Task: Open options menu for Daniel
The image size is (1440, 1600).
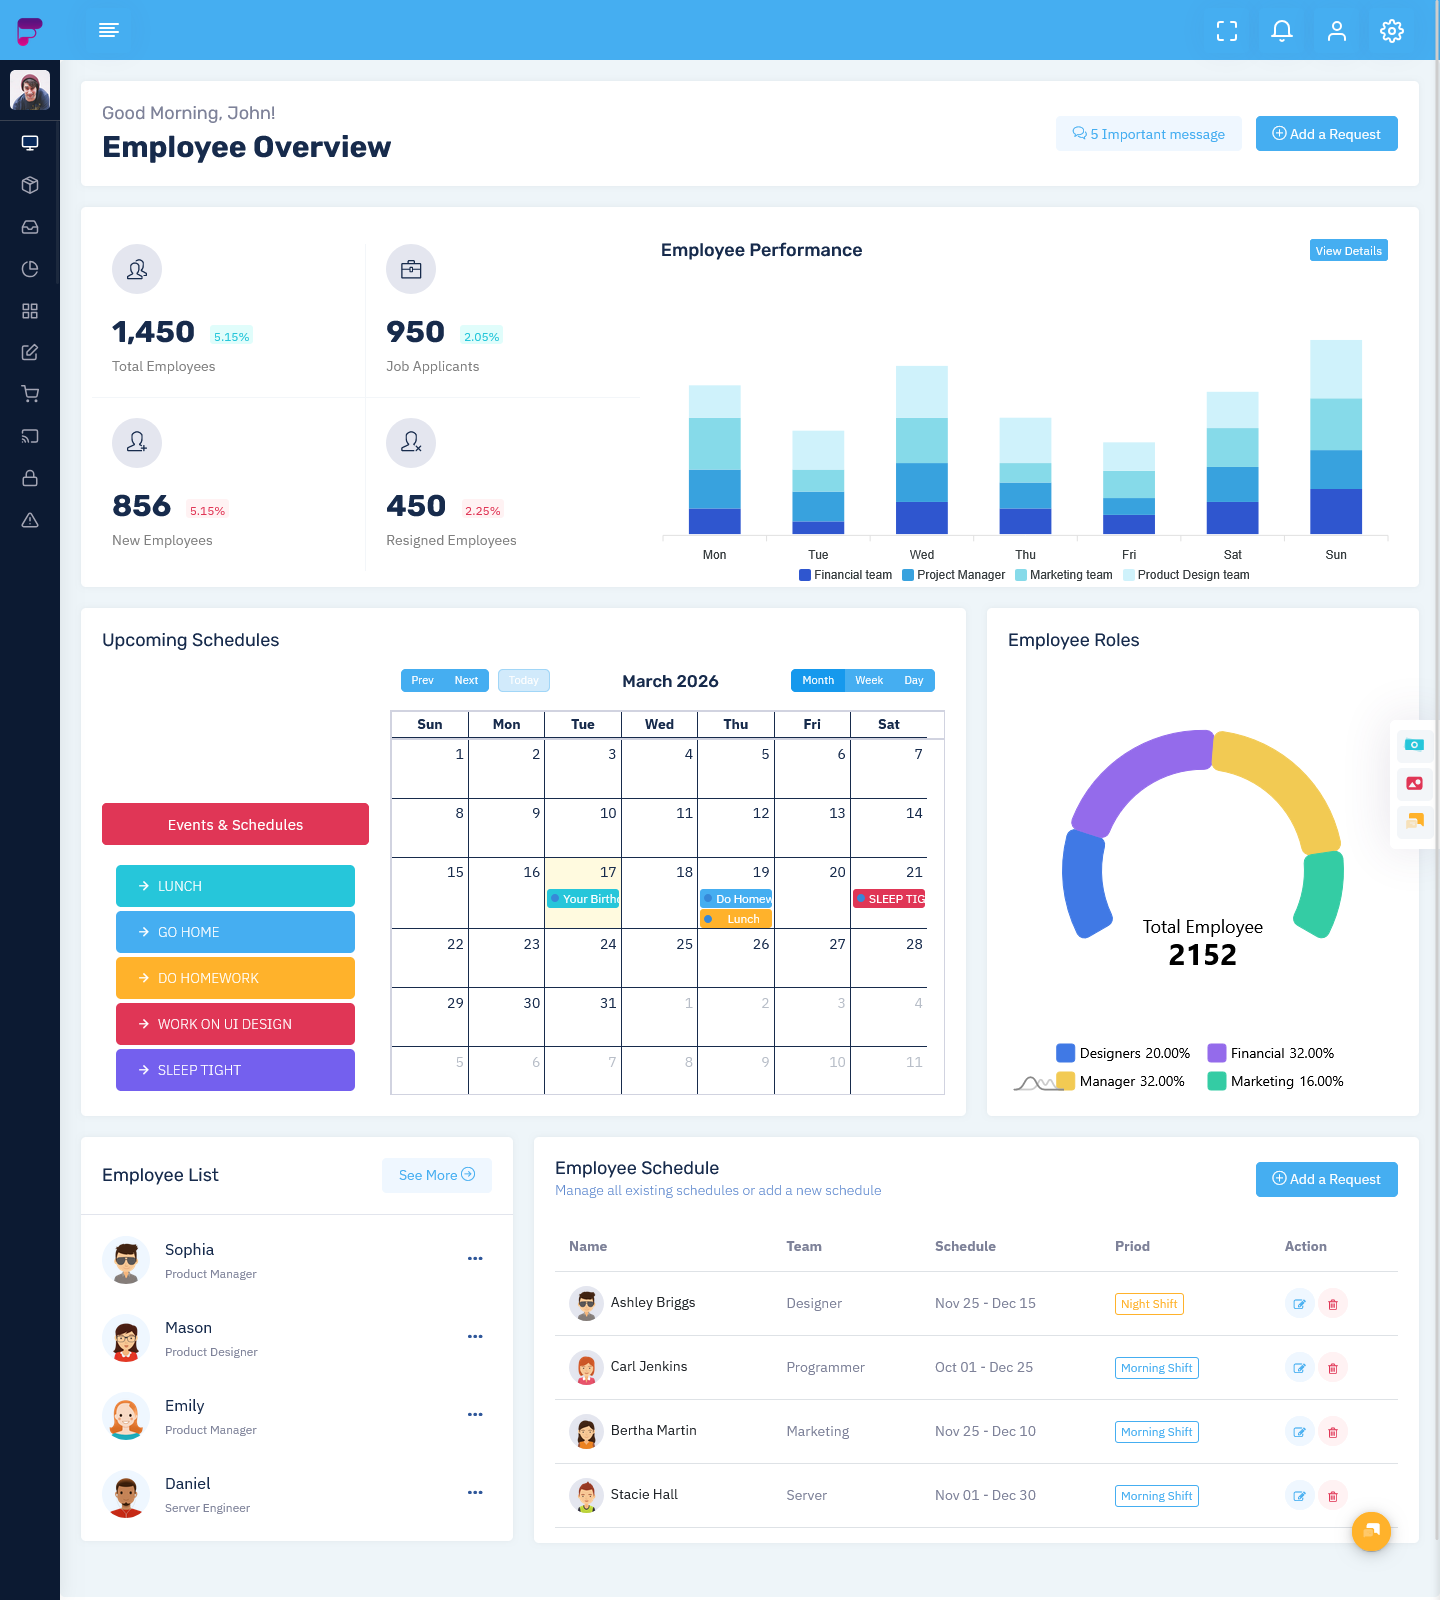Action: click(475, 1493)
